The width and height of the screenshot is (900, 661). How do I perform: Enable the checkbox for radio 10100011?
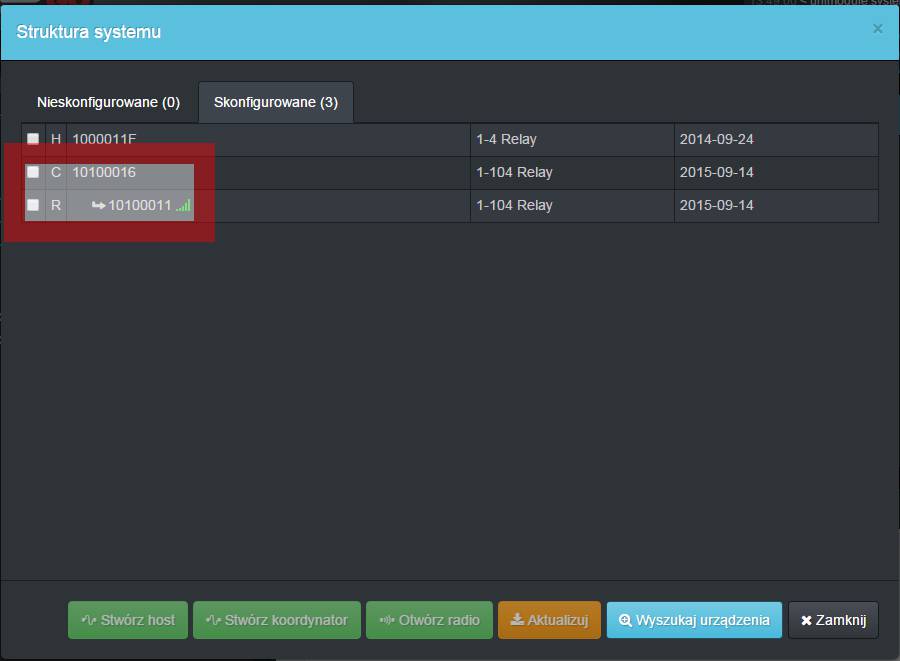point(33,205)
